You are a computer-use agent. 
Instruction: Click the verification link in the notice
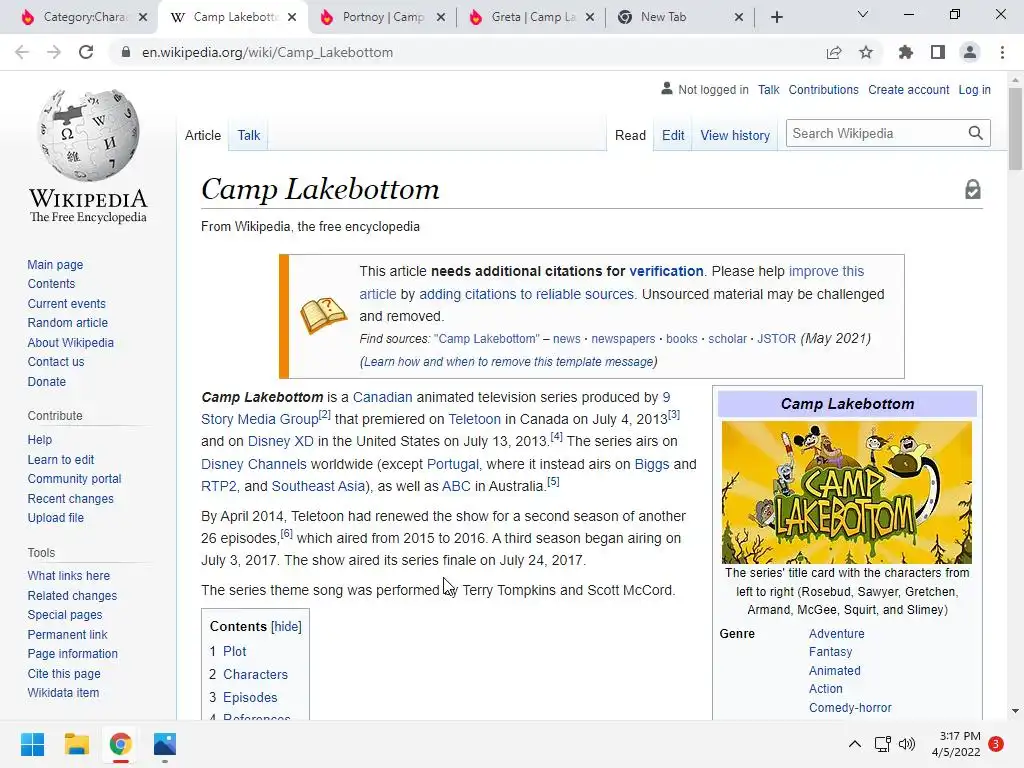[x=666, y=271]
